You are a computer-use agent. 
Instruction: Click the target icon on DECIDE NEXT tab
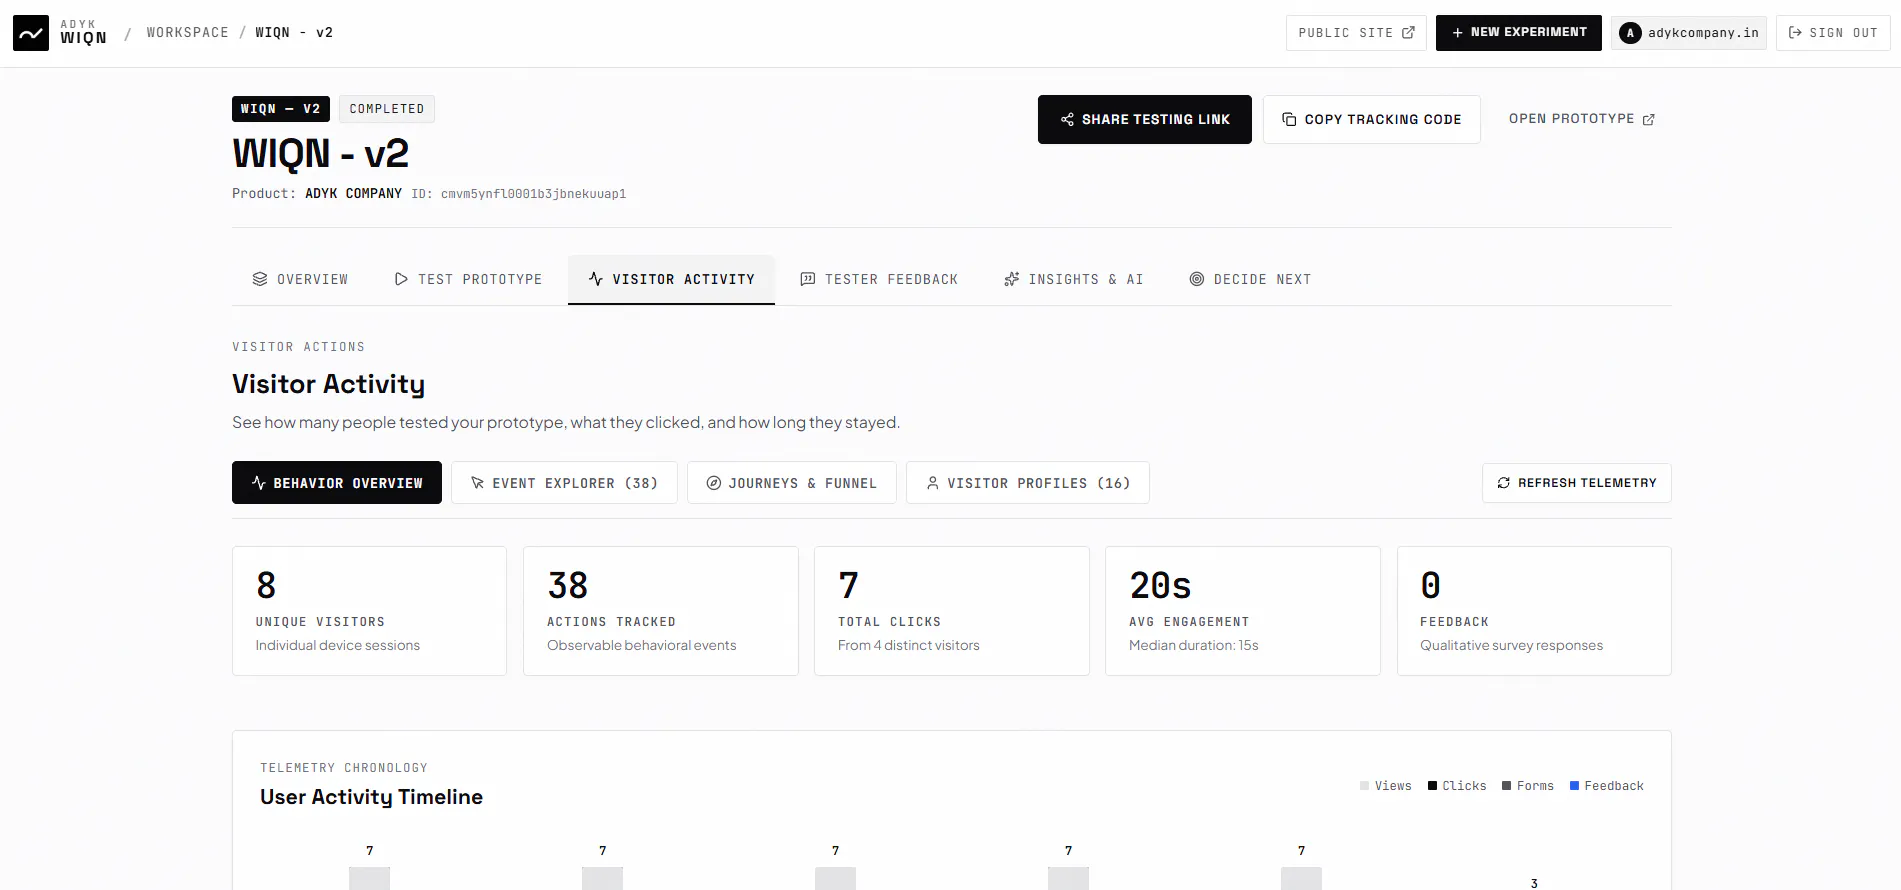pyautogui.click(x=1197, y=279)
